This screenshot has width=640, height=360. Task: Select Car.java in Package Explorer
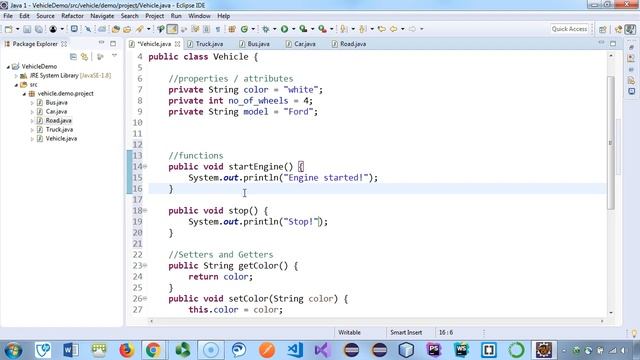pyautogui.click(x=56, y=111)
